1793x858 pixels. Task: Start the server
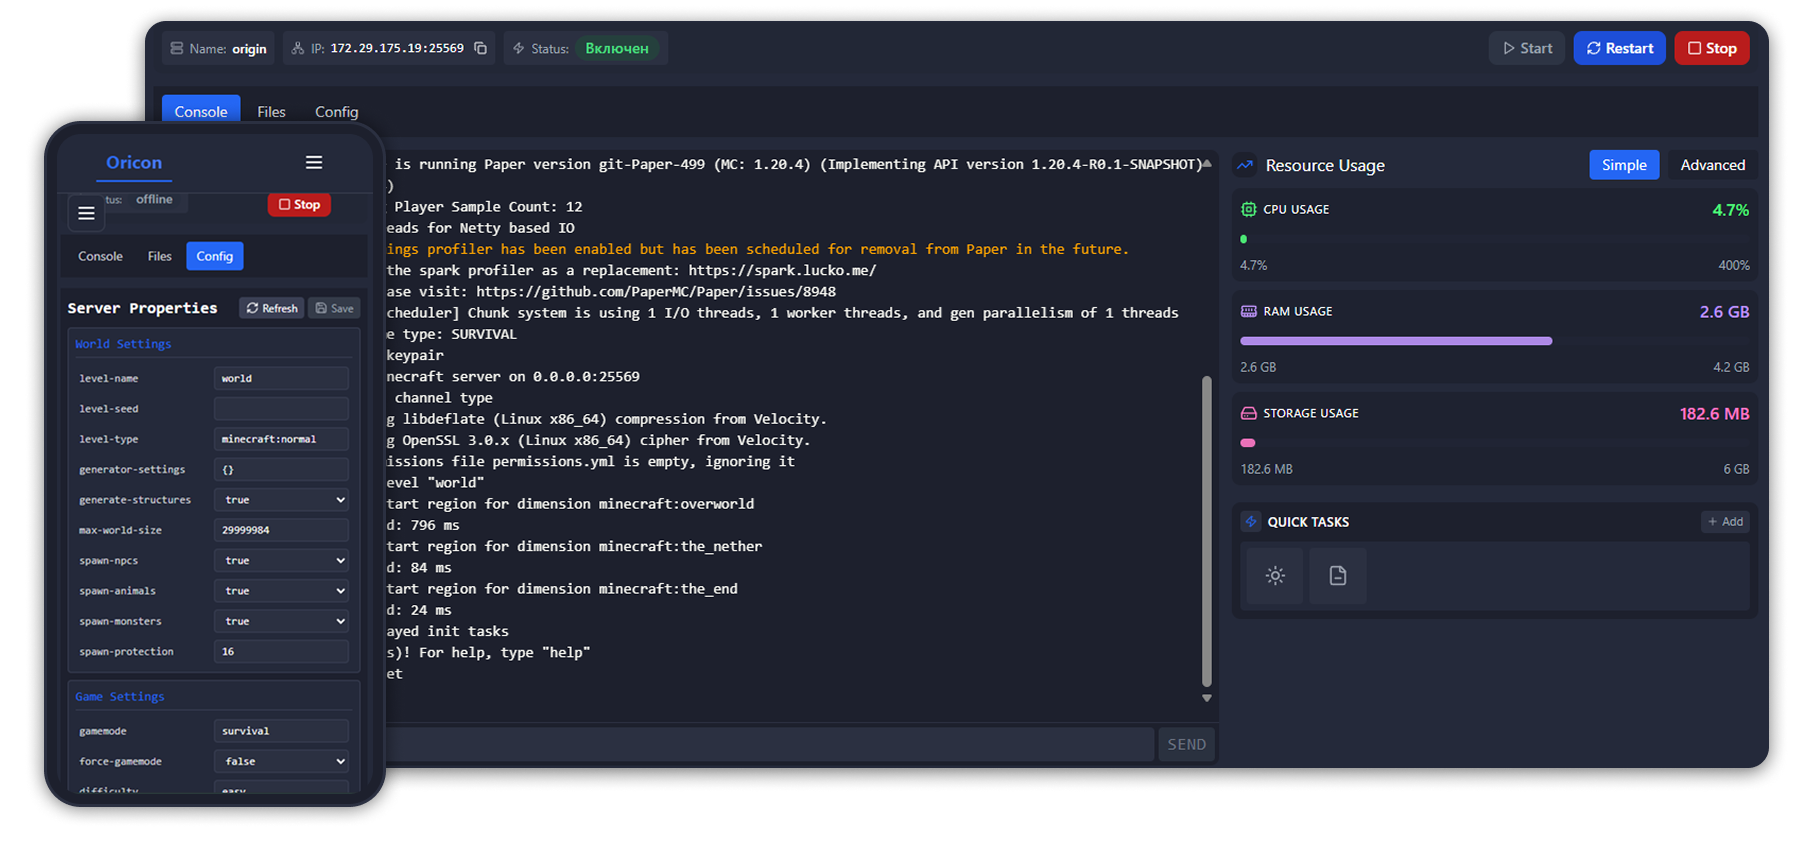pos(1527,48)
